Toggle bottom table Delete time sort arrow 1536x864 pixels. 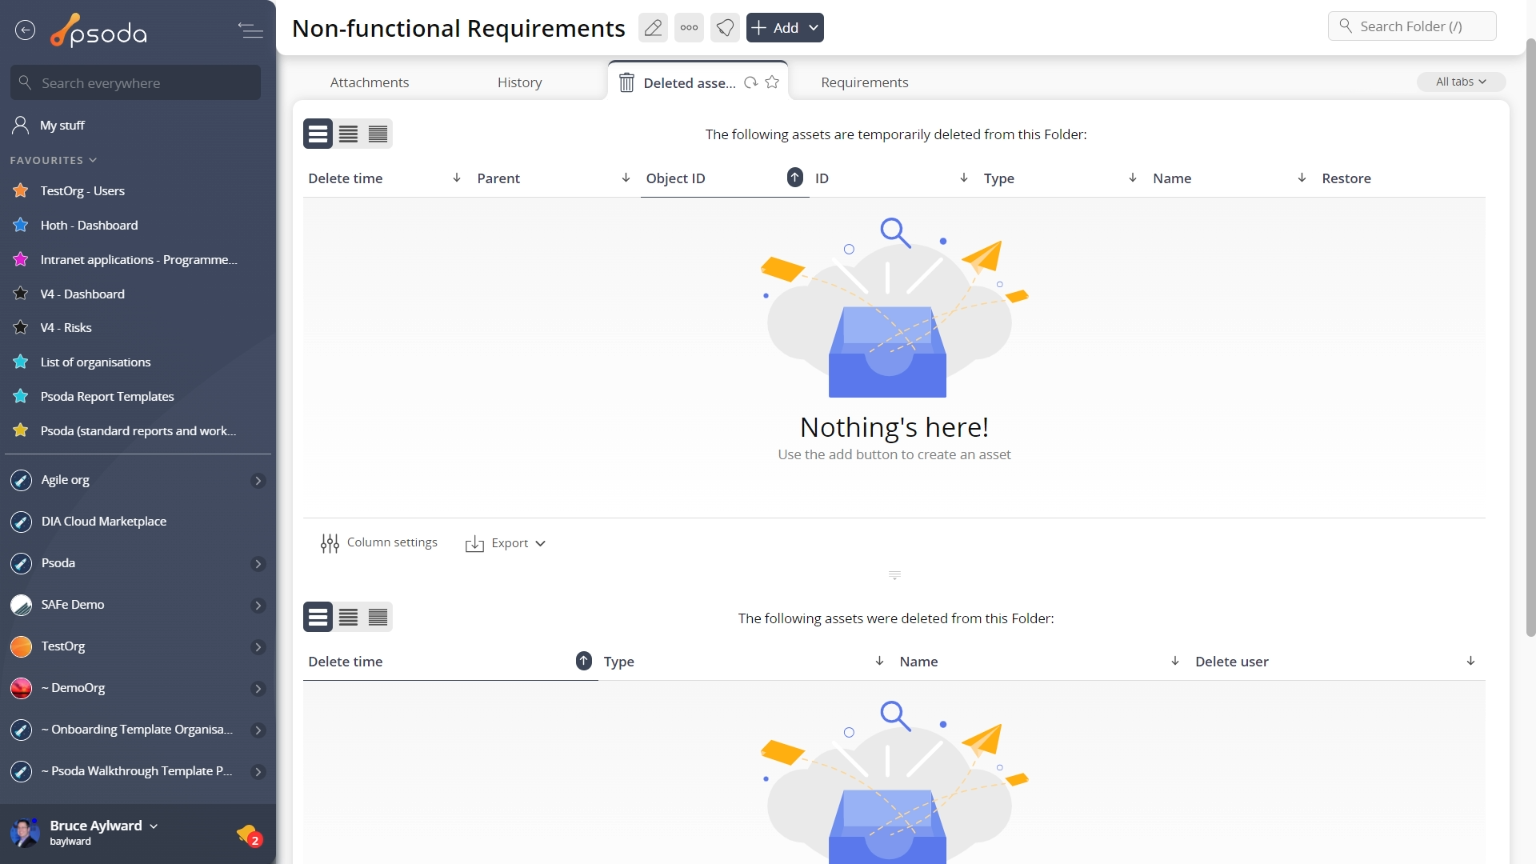coord(584,661)
